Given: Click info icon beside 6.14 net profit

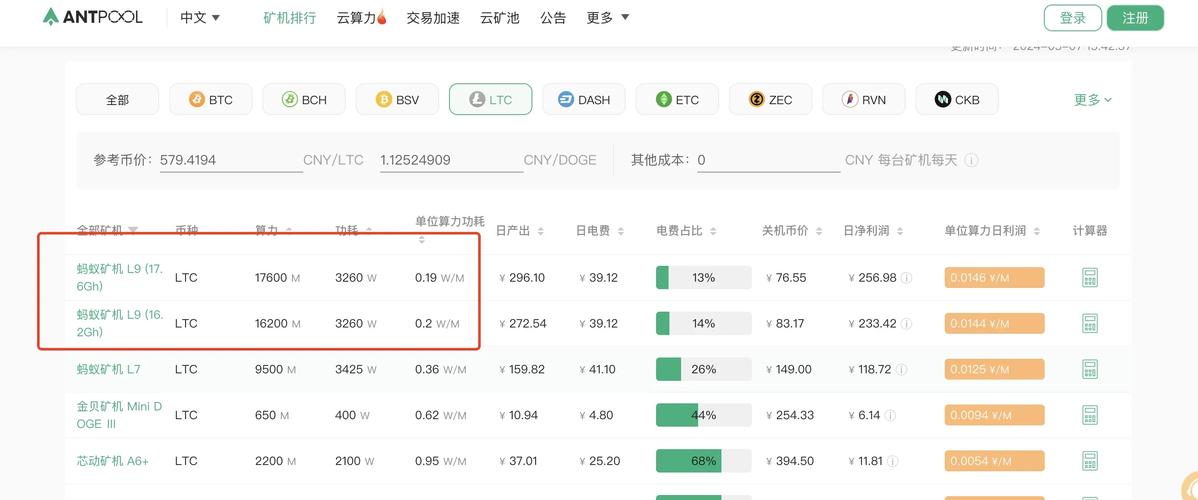Looking at the screenshot, I should [x=890, y=415].
